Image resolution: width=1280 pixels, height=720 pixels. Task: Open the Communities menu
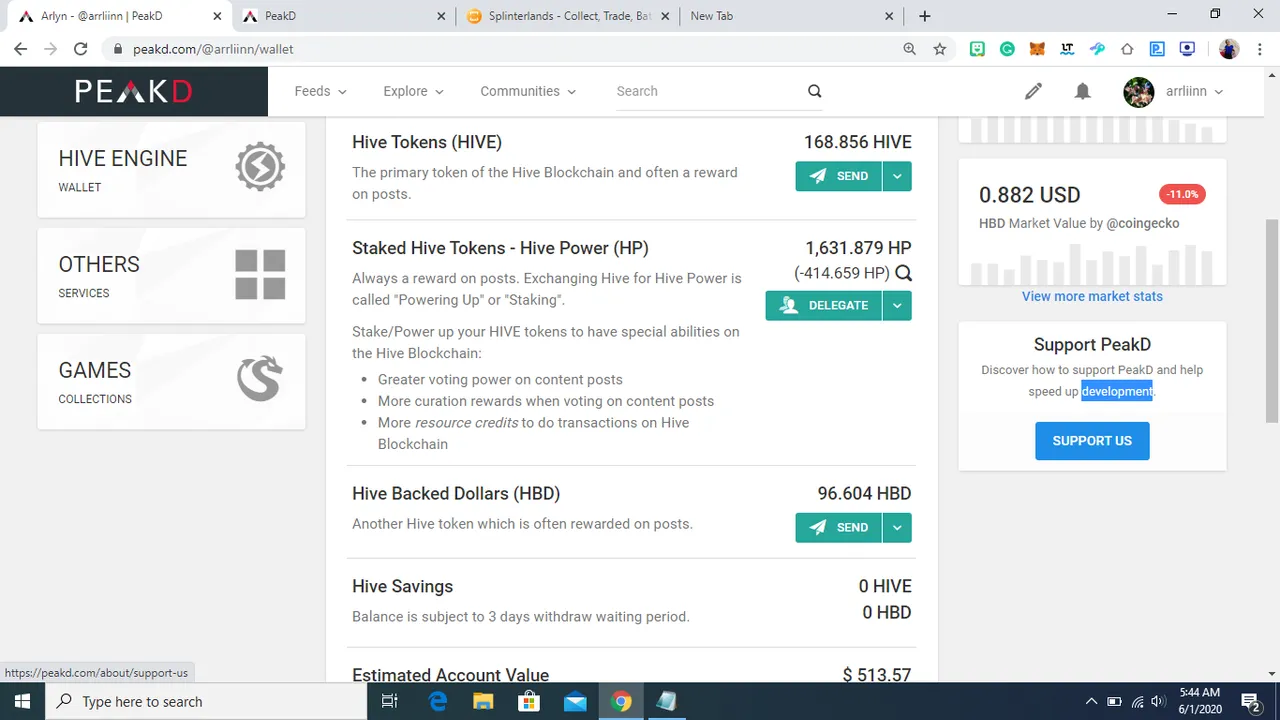pyautogui.click(x=528, y=91)
